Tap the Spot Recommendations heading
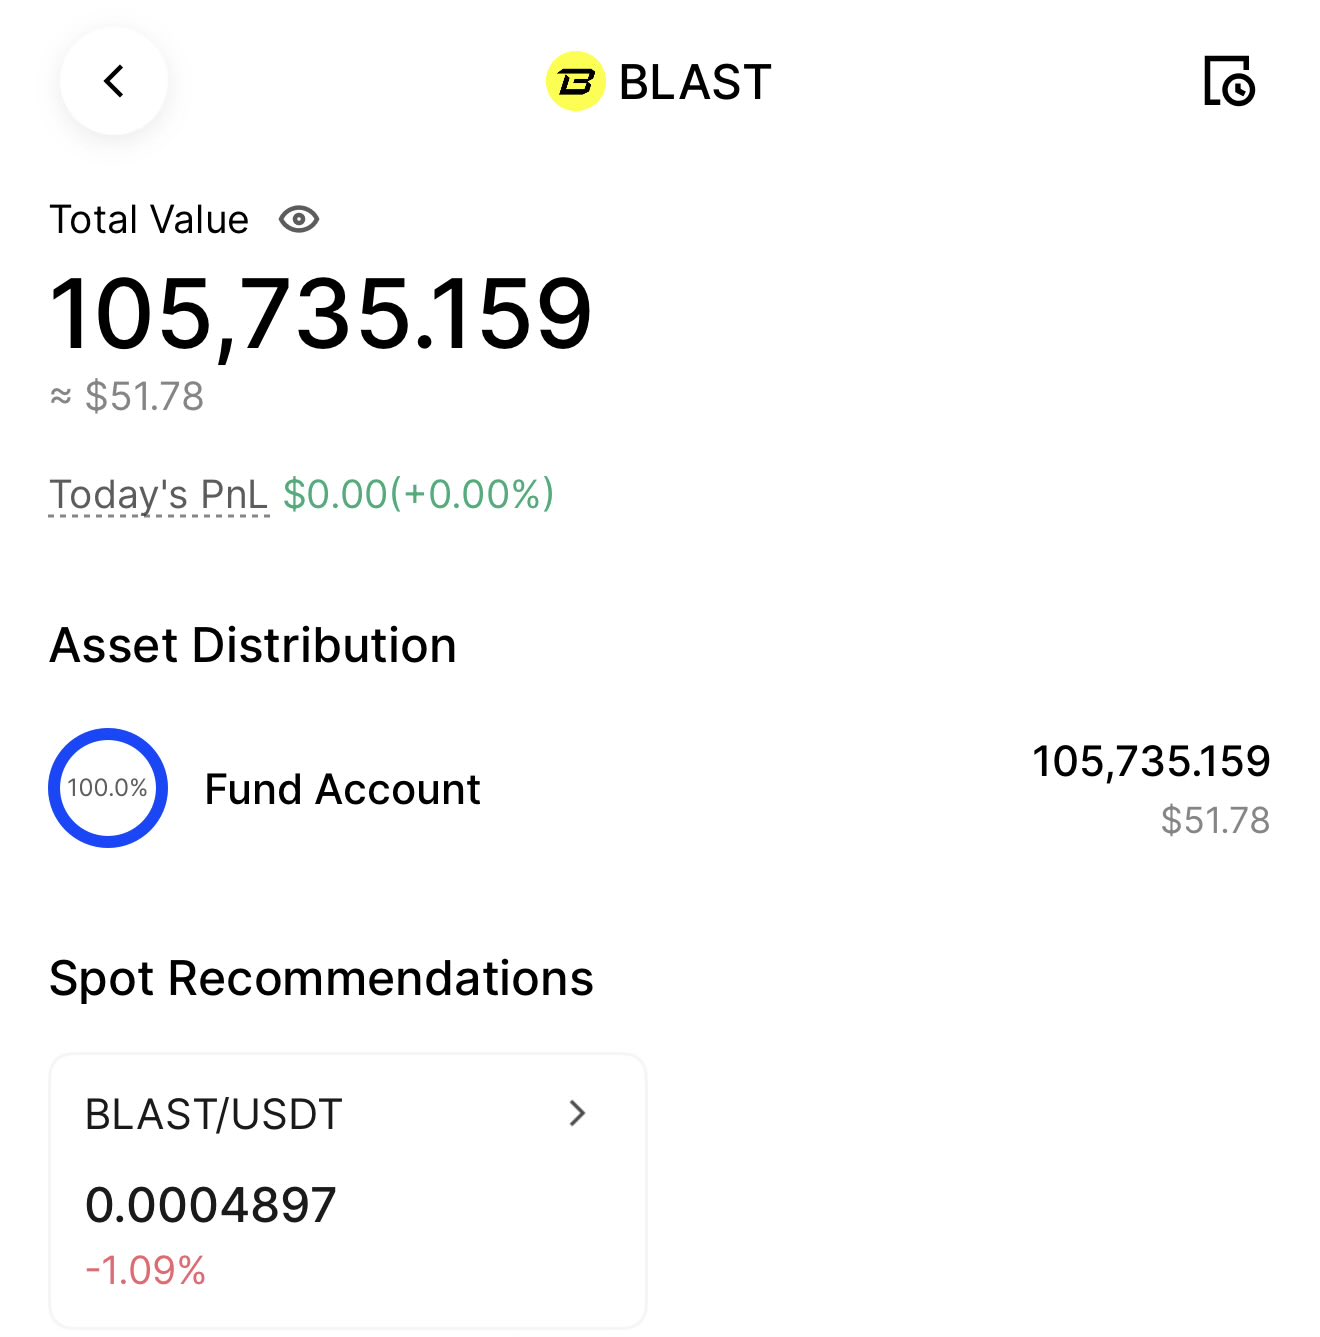The height and width of the screenshot is (1337, 1320). 321,978
